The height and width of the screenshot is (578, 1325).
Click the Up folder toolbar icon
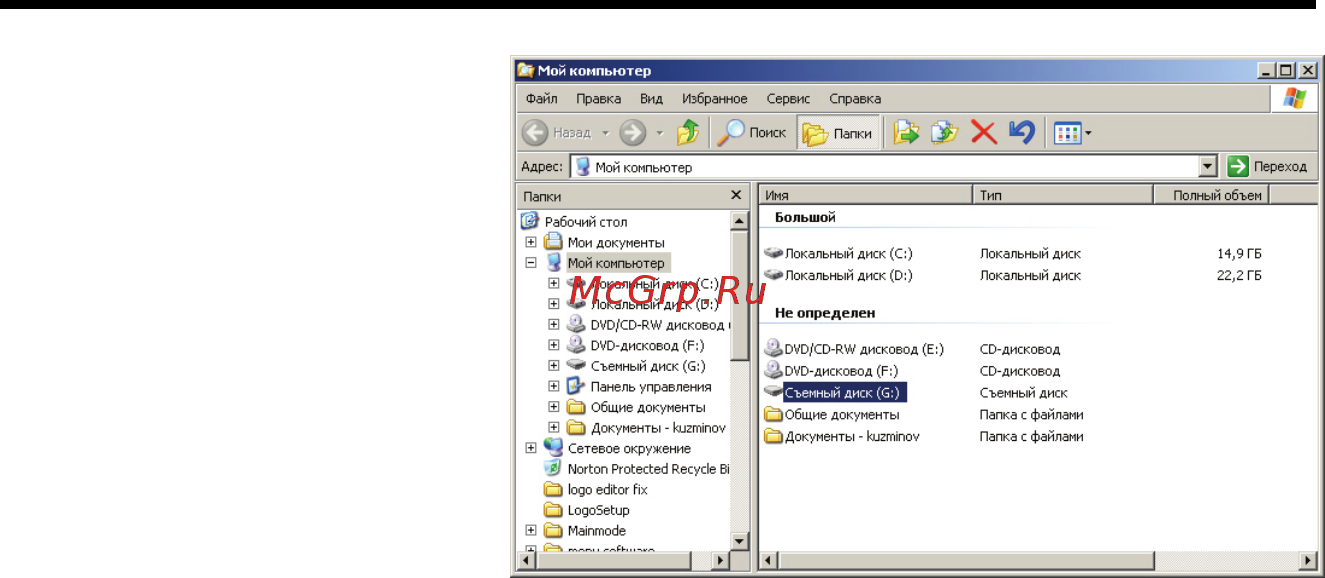[687, 132]
